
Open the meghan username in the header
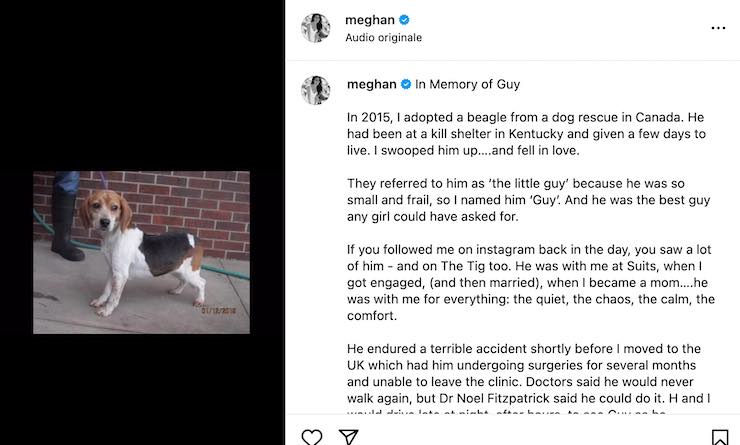tap(370, 20)
